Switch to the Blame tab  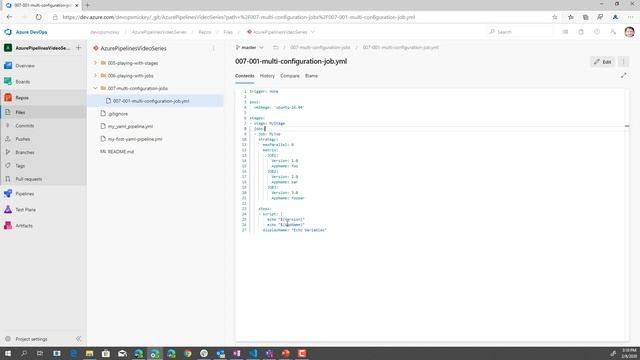(x=311, y=76)
